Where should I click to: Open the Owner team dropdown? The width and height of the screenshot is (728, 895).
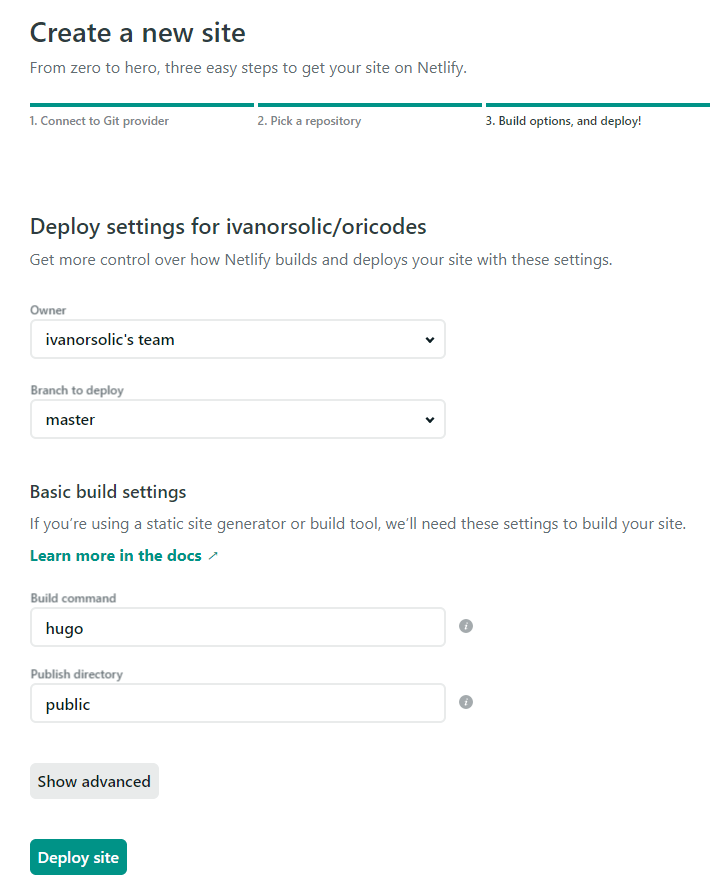[x=237, y=339]
